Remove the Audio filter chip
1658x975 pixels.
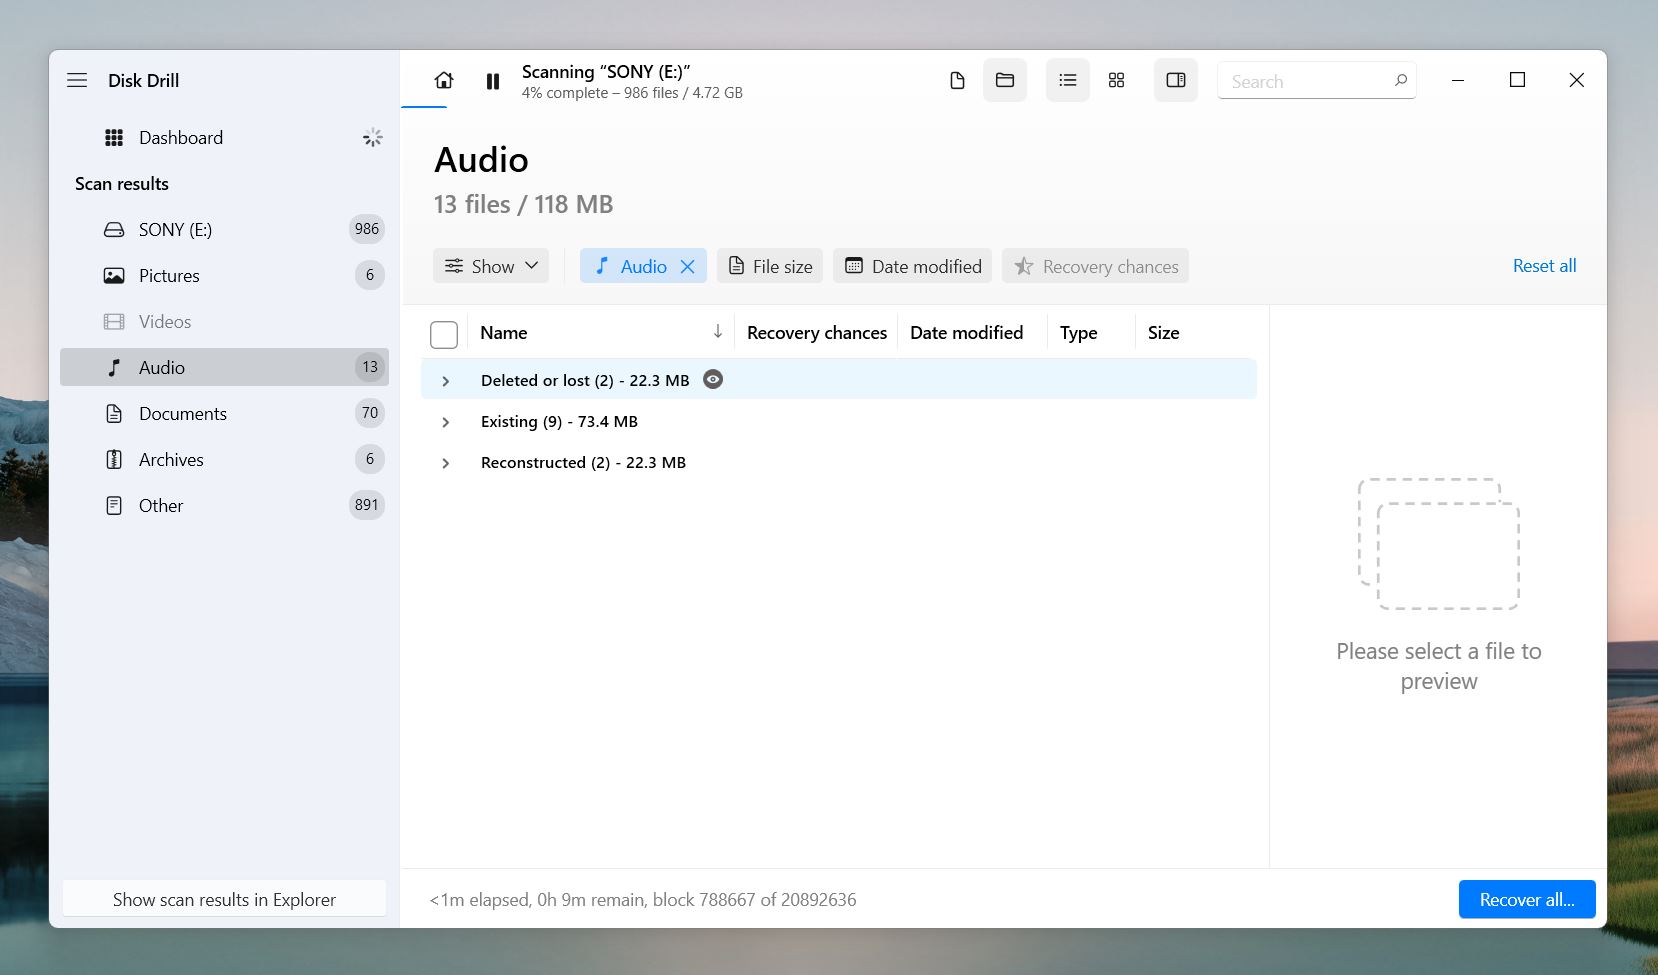coord(688,266)
